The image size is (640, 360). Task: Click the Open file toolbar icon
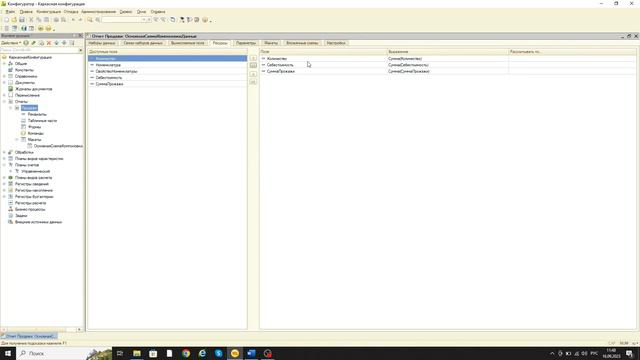pos(14,20)
